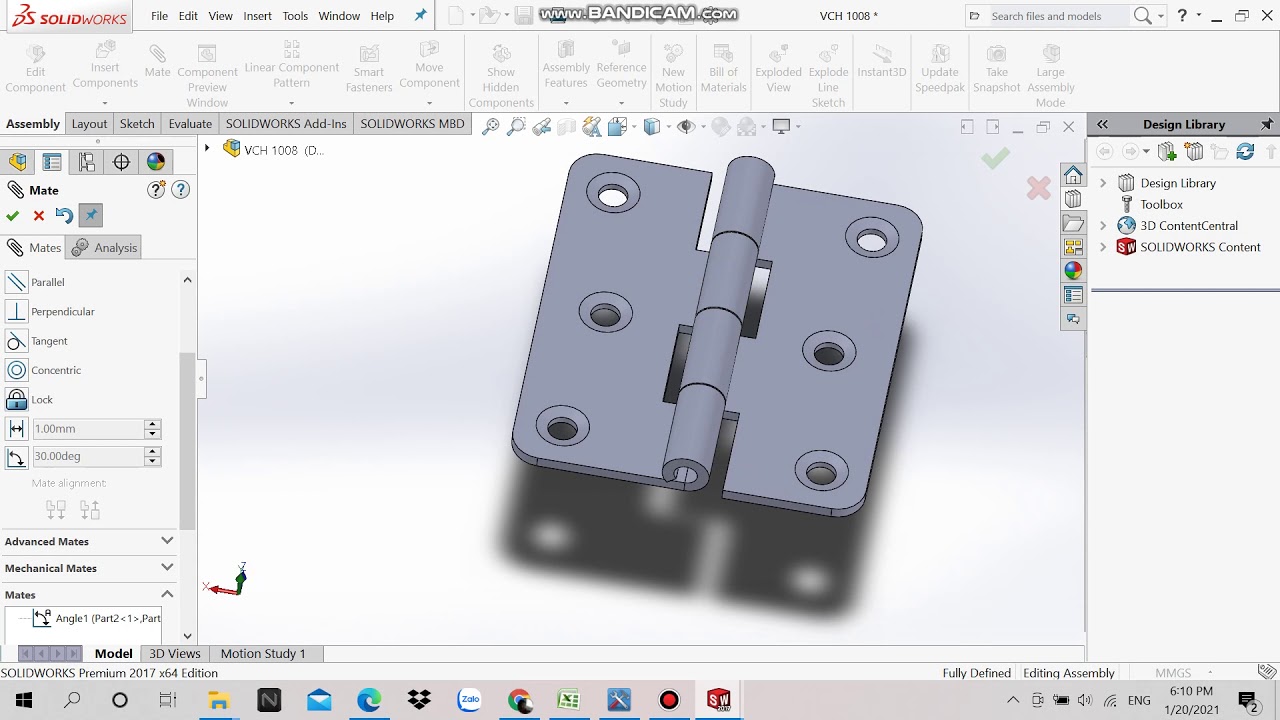Undo the last mate with undo arrow

click(x=64, y=216)
